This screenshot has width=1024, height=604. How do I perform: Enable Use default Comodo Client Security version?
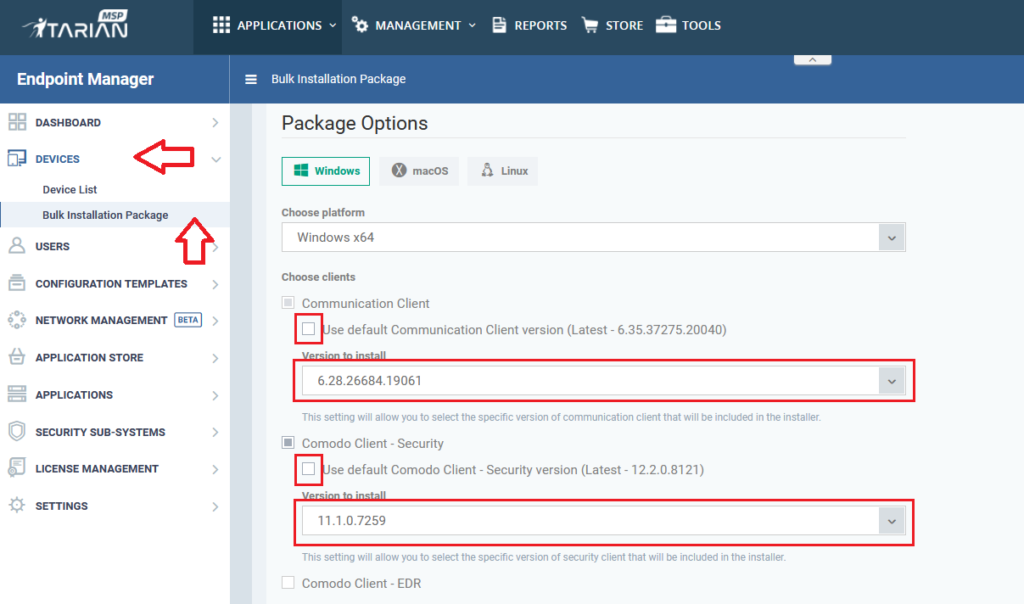point(308,469)
